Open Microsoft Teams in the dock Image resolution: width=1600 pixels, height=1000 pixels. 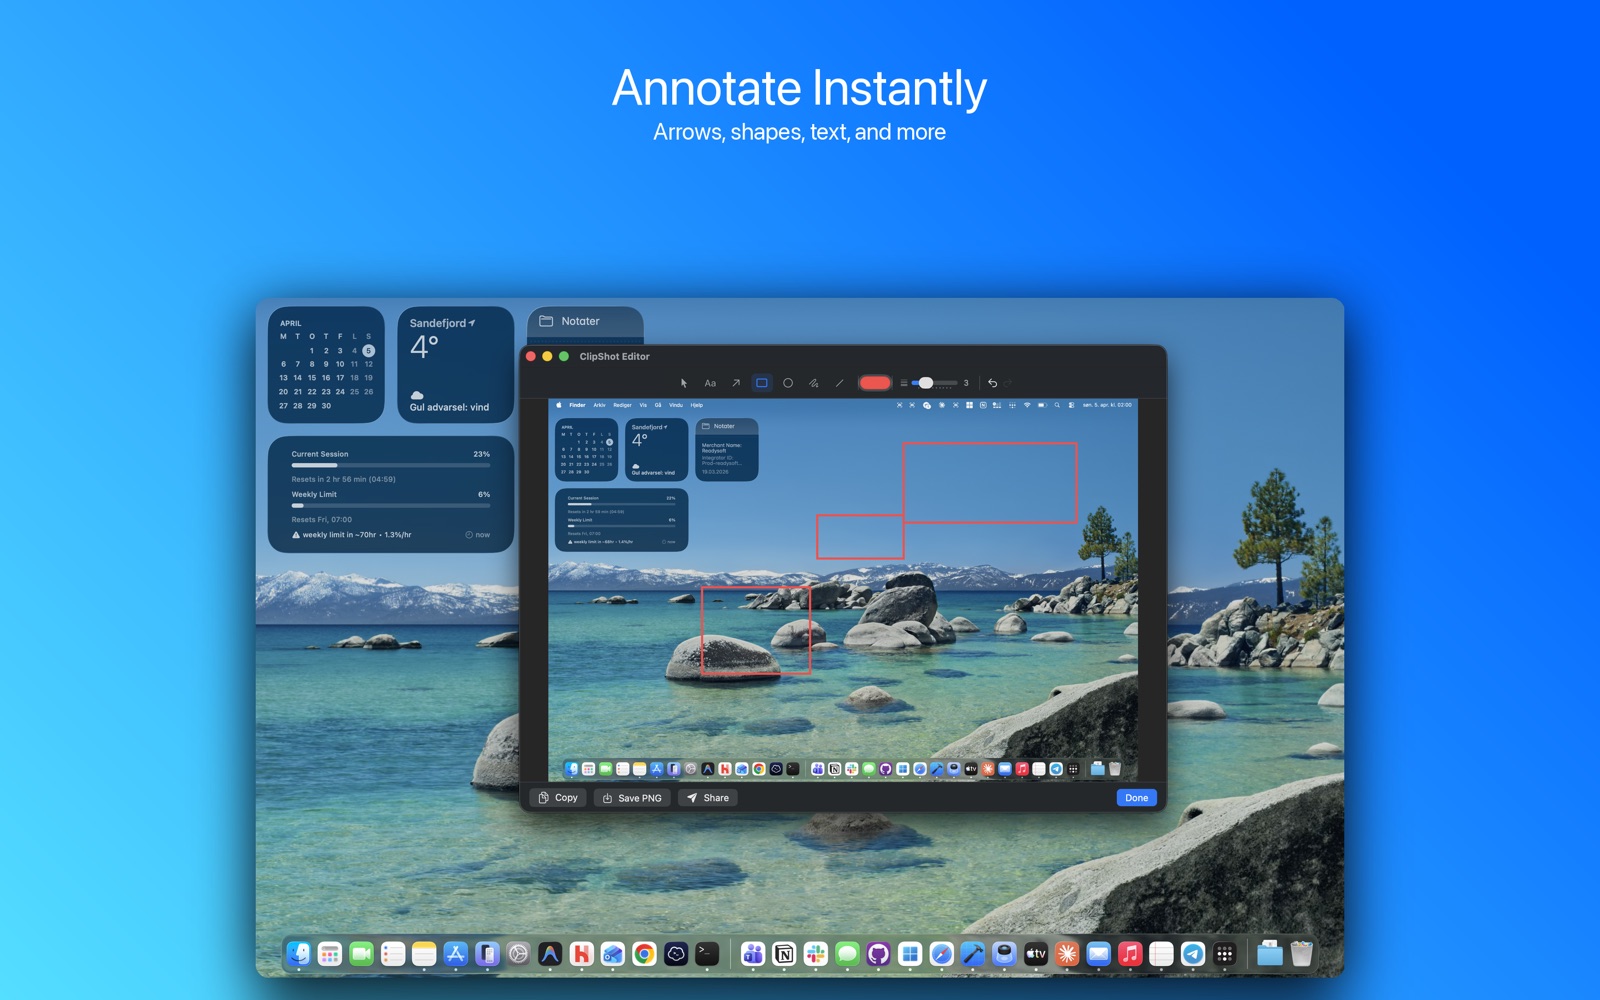click(753, 954)
